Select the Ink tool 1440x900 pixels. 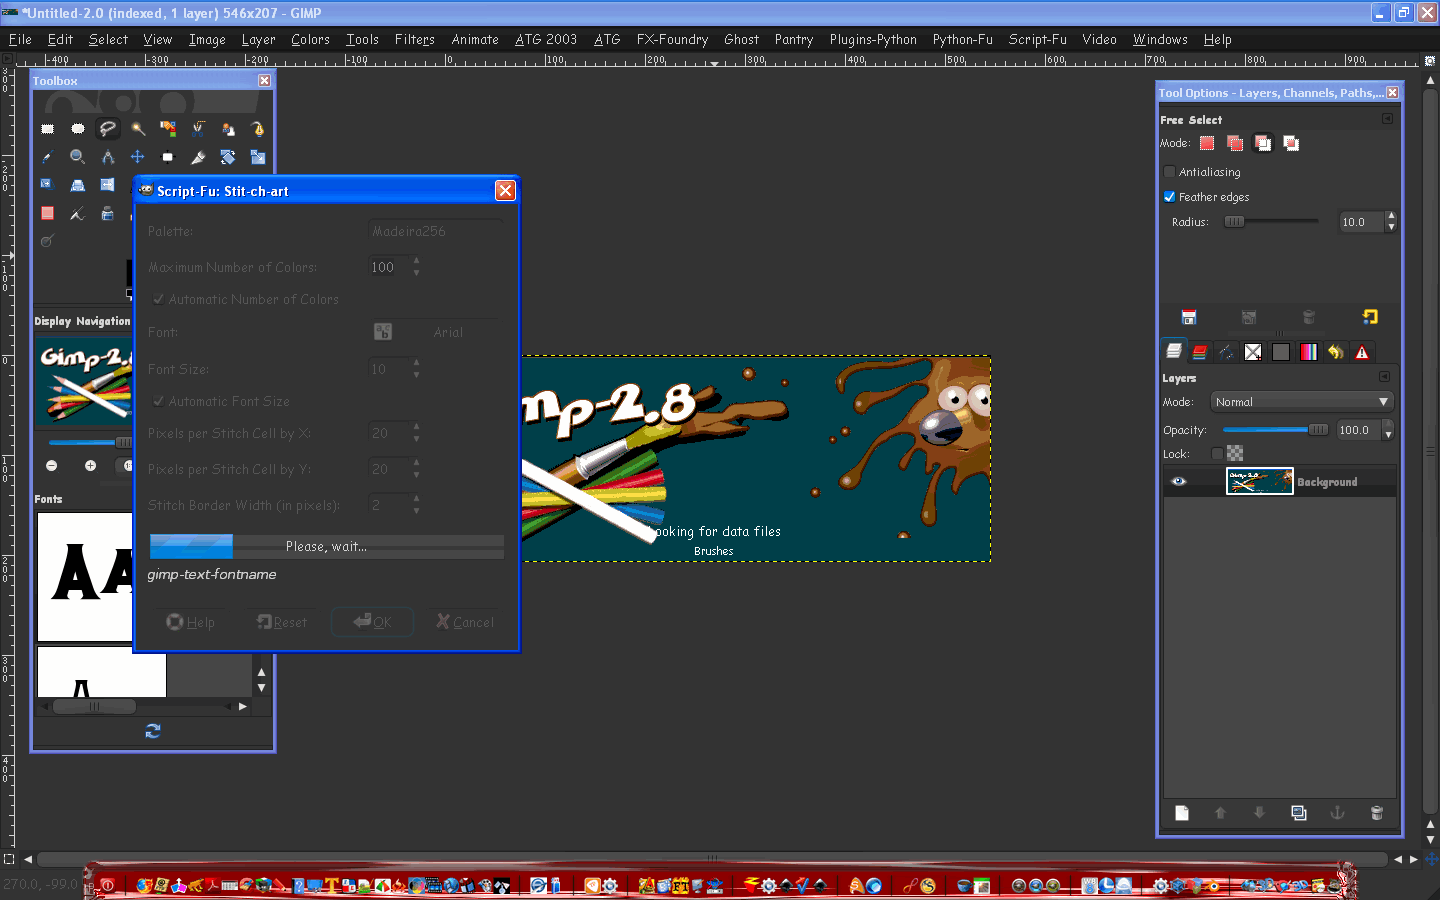coord(108,214)
